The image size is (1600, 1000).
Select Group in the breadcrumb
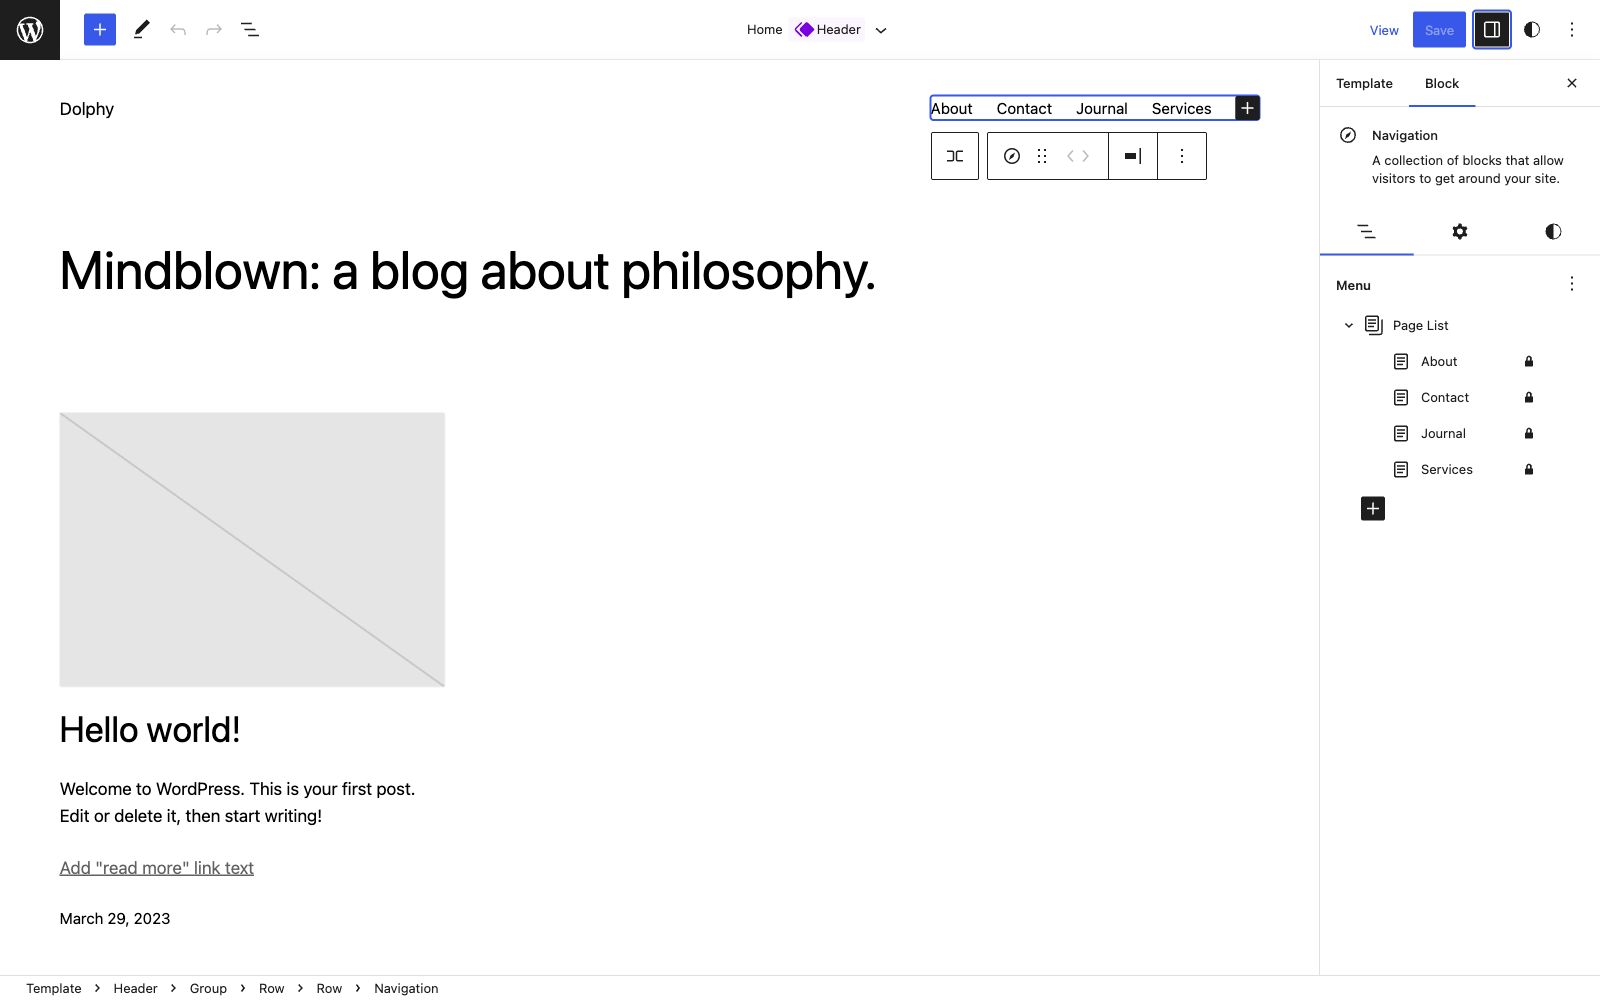[x=208, y=988]
